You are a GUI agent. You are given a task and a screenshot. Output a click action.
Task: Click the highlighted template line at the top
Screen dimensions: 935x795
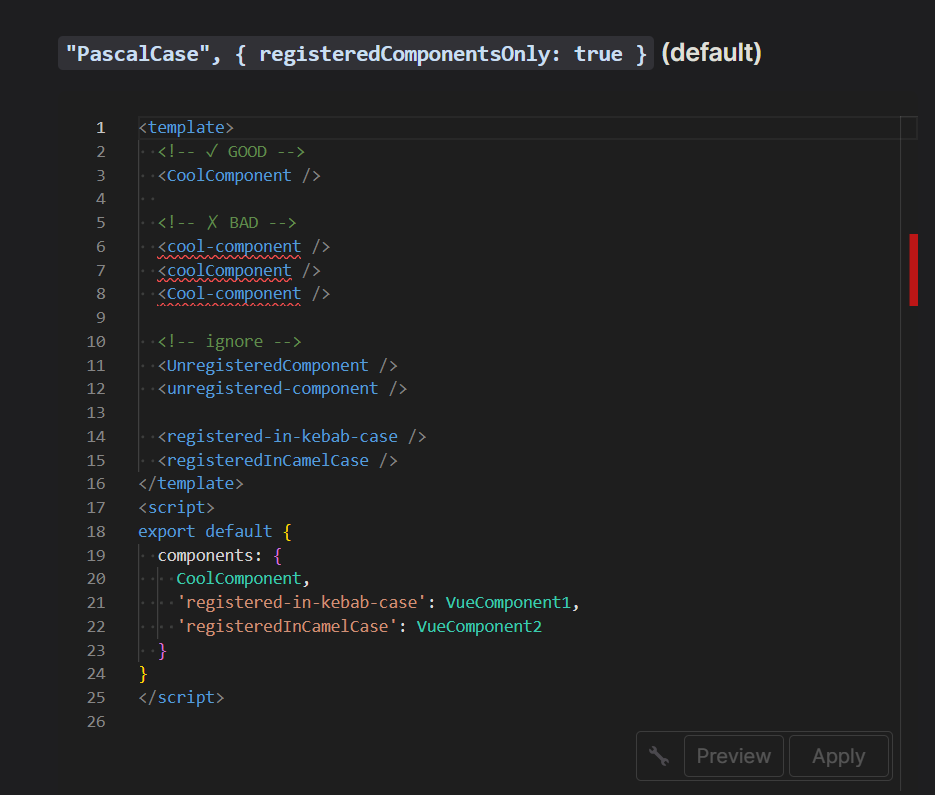[186, 128]
